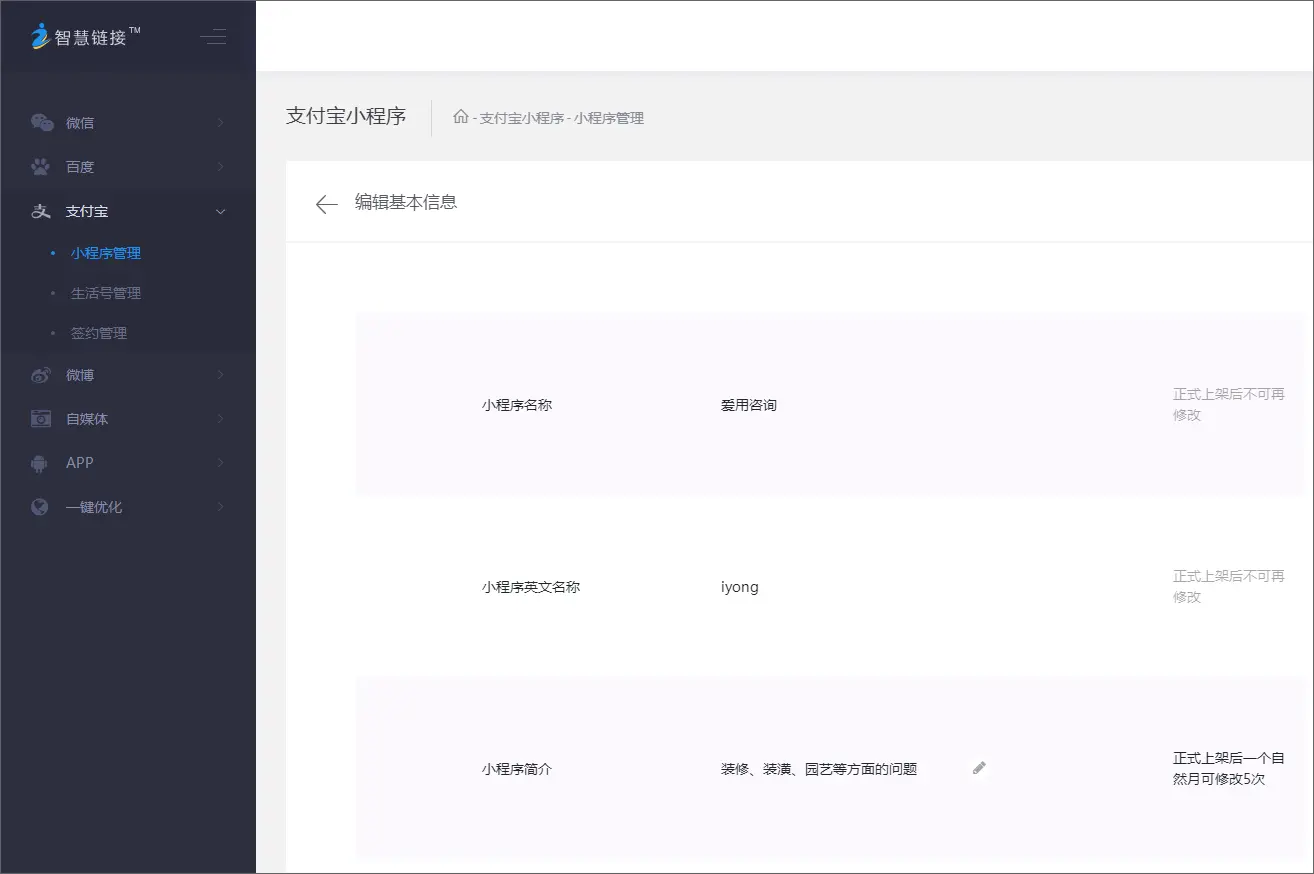Collapse the 支付宝 menu chevron
The image size is (1314, 874).
220,211
